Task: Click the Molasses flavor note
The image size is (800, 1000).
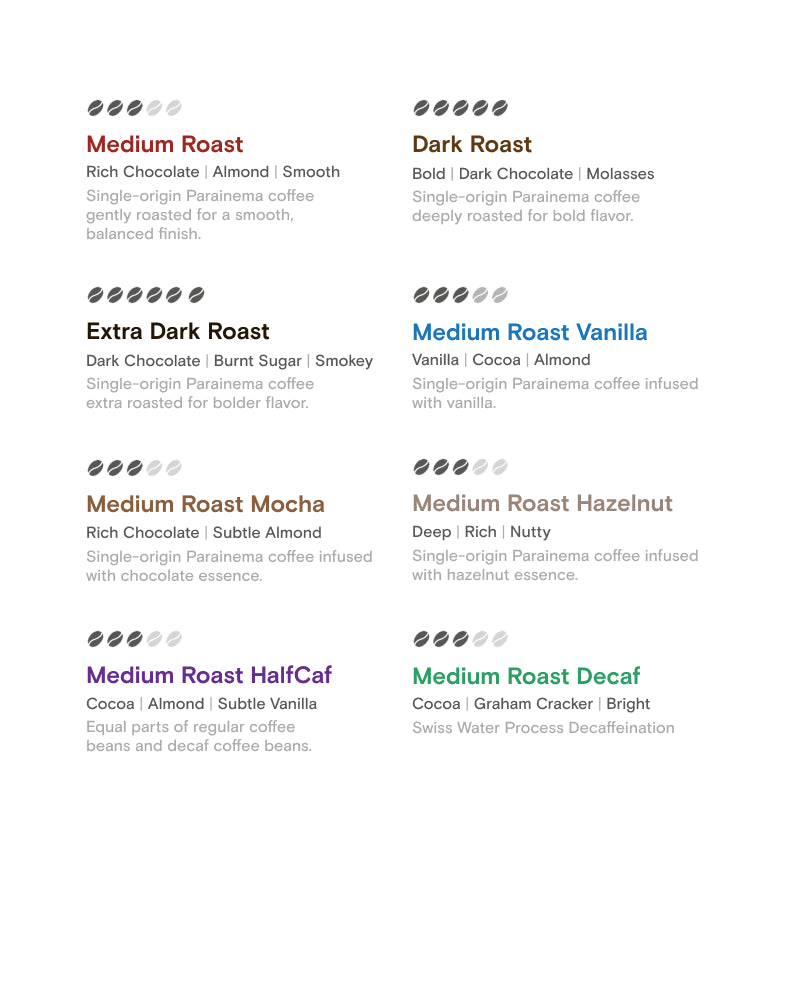Action: (x=620, y=174)
